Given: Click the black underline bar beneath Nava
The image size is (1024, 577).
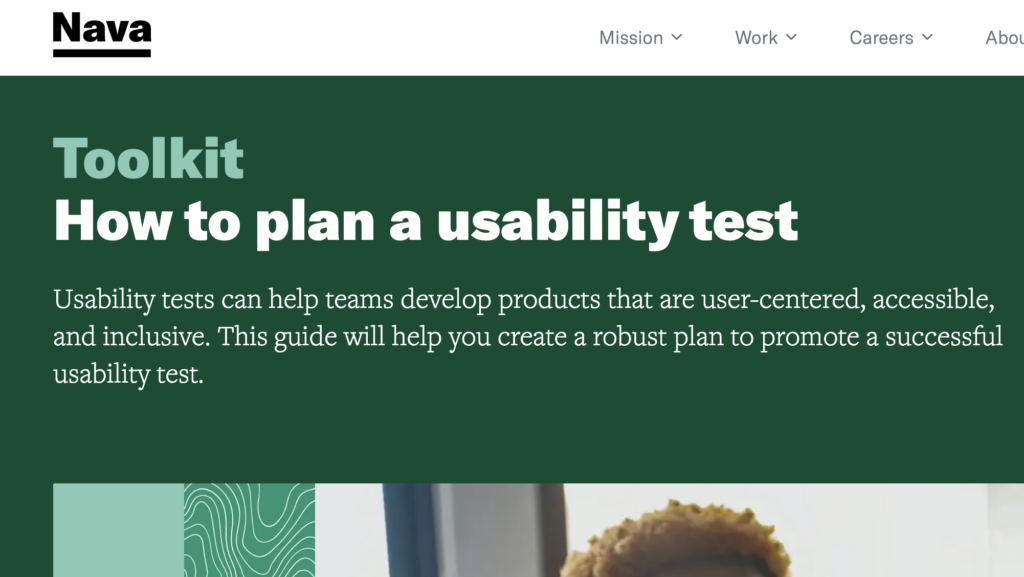Looking at the screenshot, I should click(101, 52).
